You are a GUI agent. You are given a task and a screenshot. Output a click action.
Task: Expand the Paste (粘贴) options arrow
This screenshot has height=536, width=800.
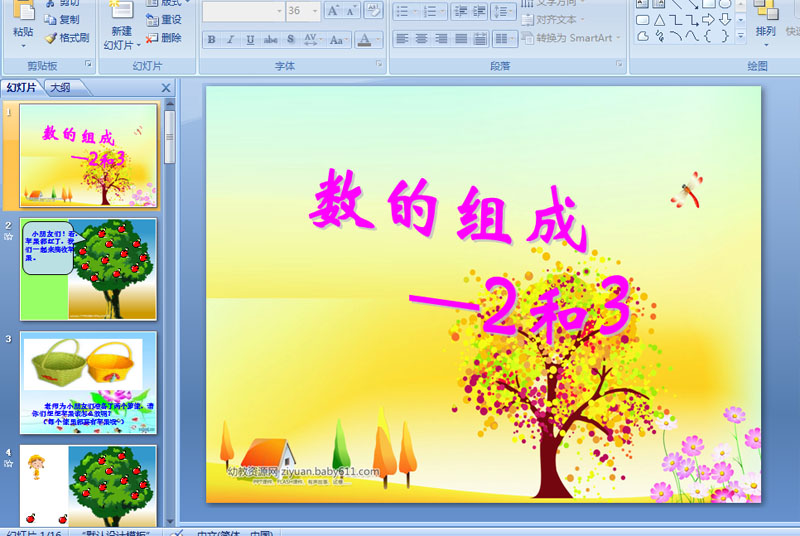coord(23,46)
